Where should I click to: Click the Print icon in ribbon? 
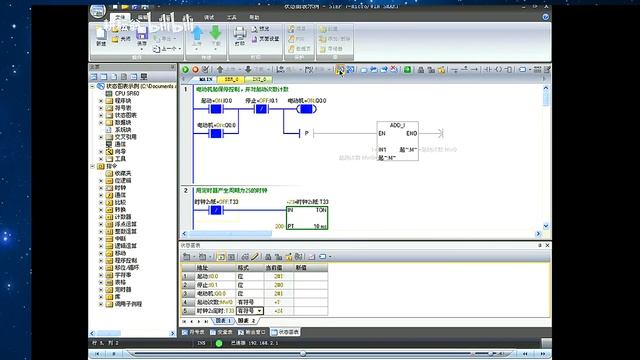click(x=240, y=33)
